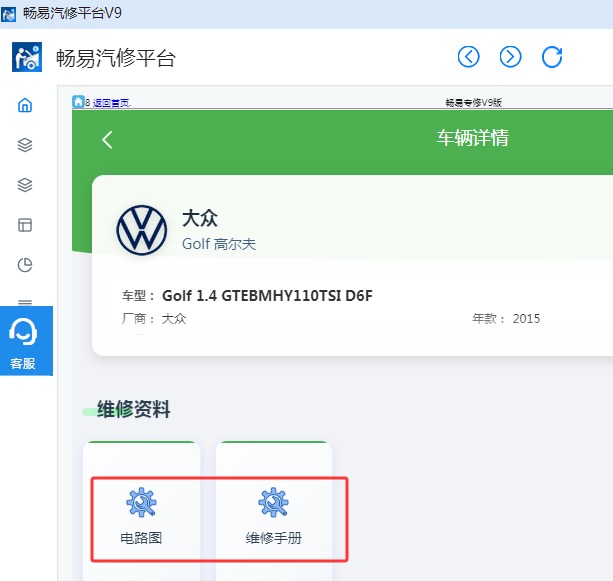Screen dimensions: 613x581
Task: Click the 厂商 大众 value
Action: pos(174,319)
